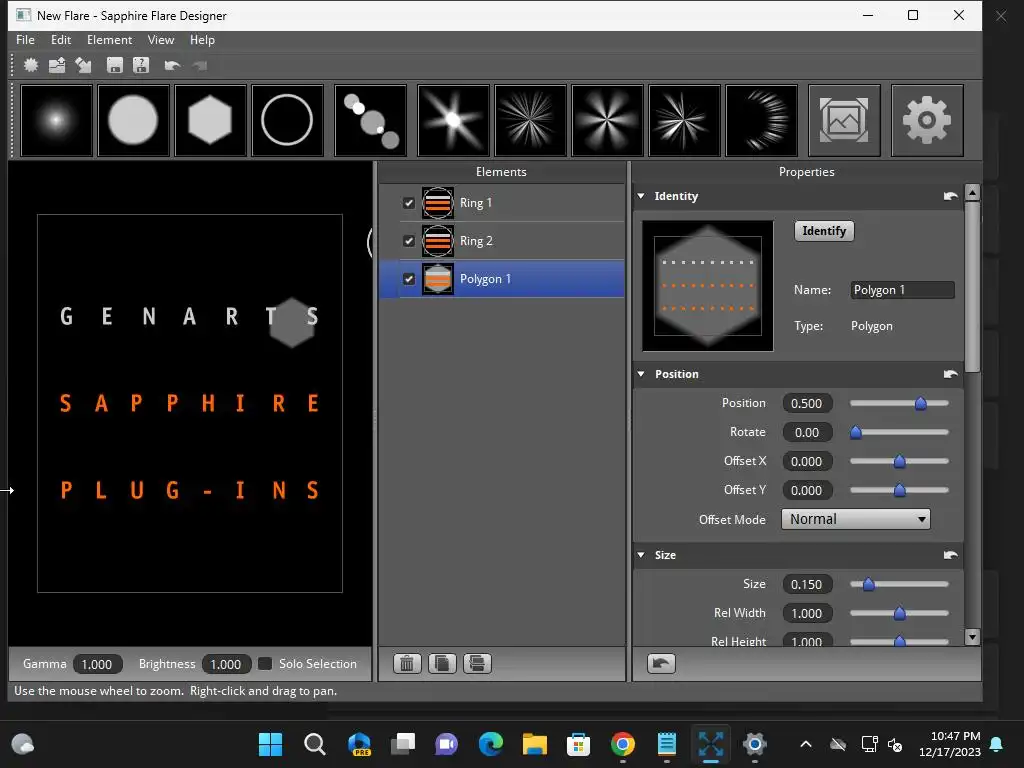Screen dimensions: 1024x768
Task: Reset the Identity section
Action: [x=951, y=196]
